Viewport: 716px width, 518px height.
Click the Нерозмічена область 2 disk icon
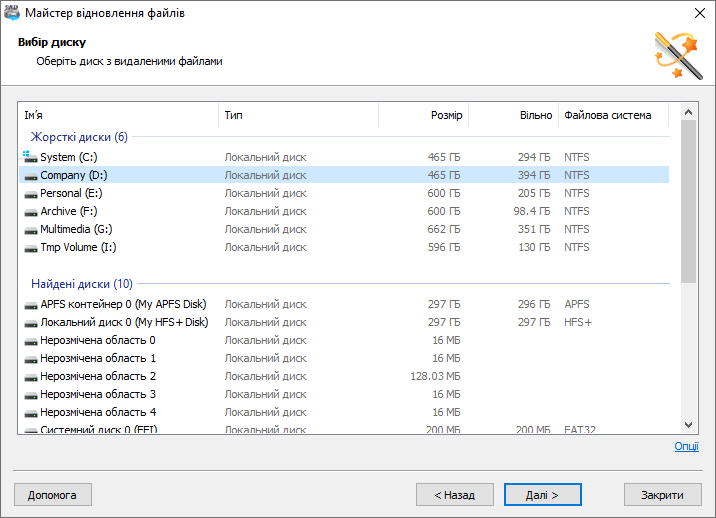(31, 377)
